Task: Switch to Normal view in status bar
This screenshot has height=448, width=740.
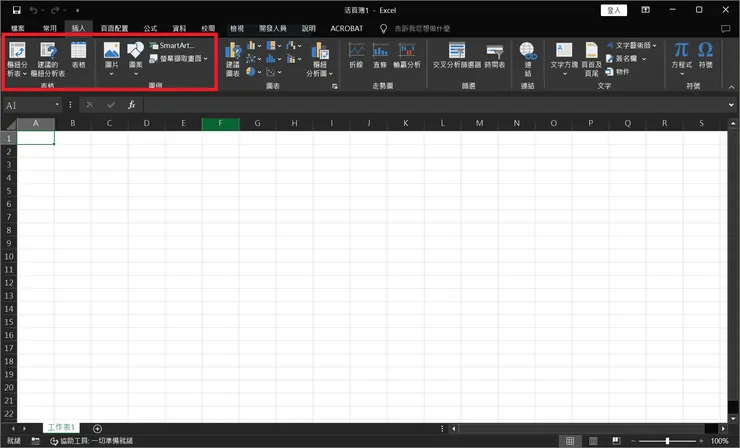Action: (x=570, y=441)
